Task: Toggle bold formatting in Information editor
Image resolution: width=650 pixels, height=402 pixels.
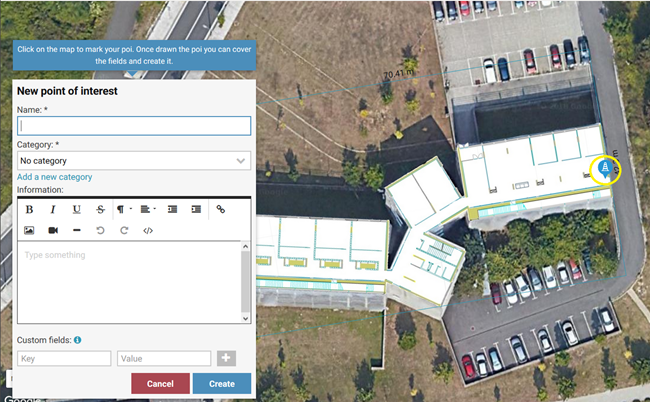Action: (29, 209)
